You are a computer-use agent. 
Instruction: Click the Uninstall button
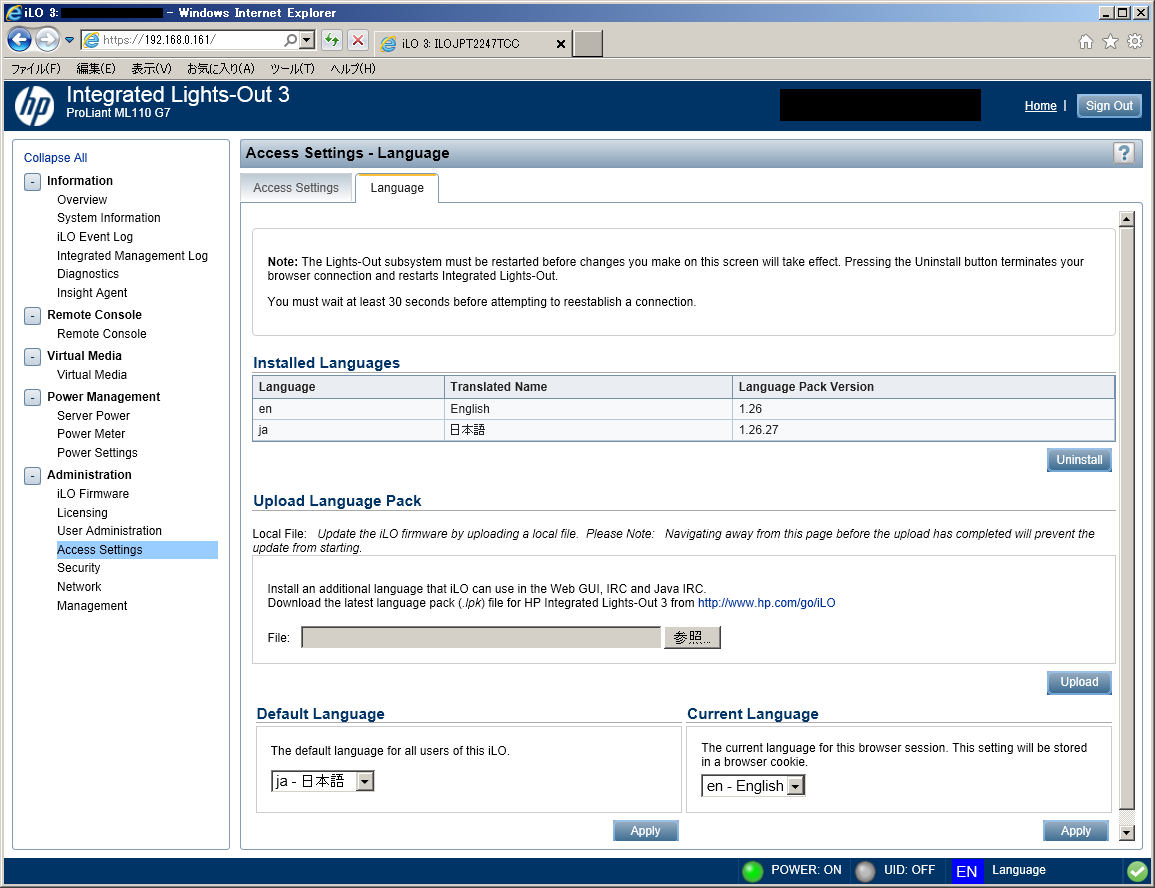coord(1079,459)
